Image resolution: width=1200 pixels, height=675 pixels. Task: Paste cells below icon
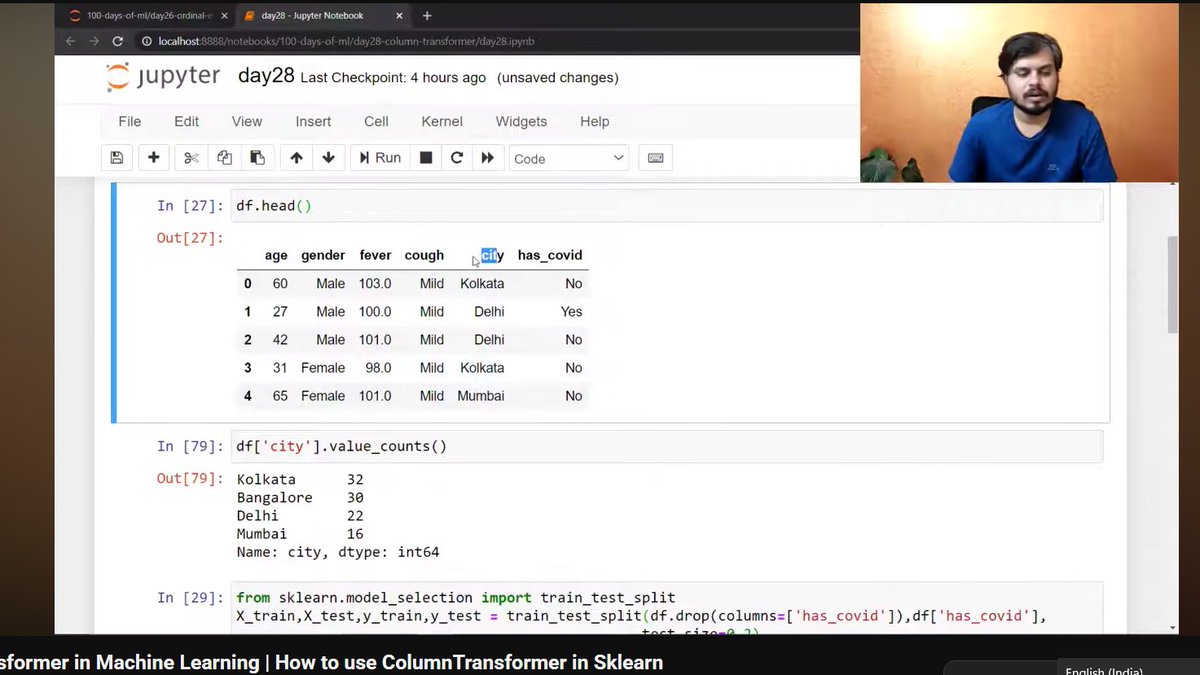point(257,158)
